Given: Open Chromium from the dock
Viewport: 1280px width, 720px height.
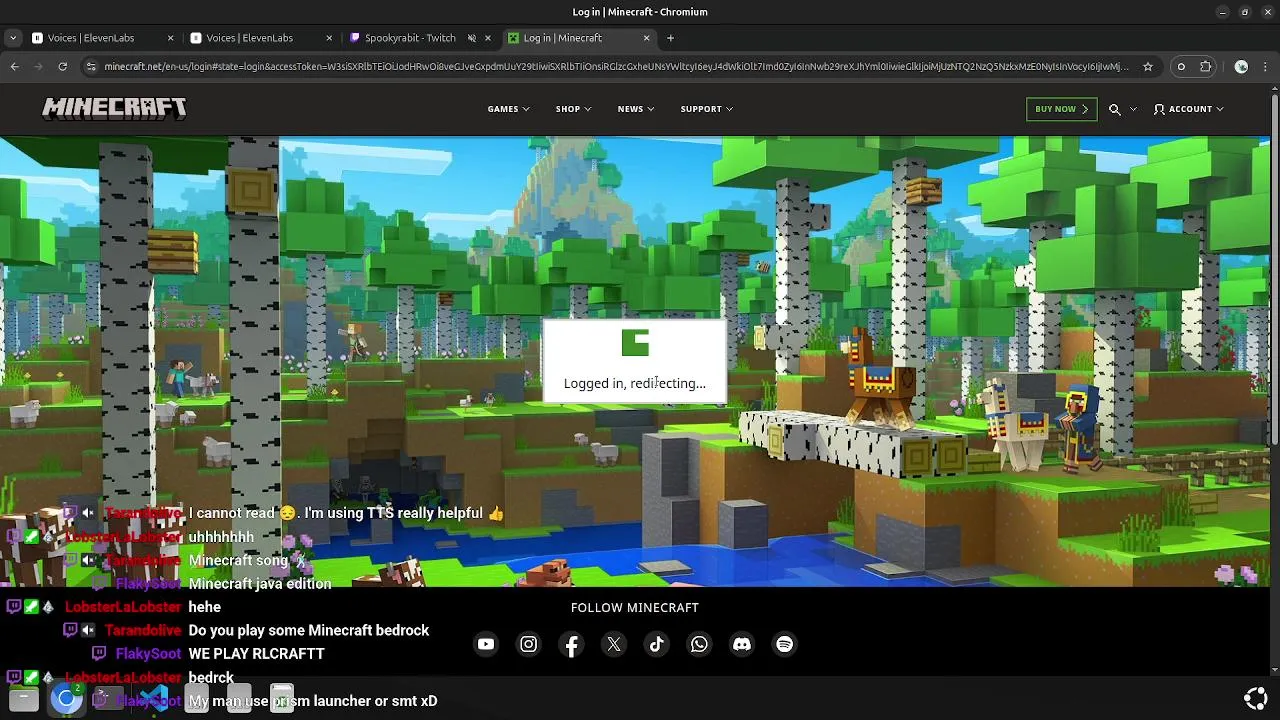Looking at the screenshot, I should 66,698.
